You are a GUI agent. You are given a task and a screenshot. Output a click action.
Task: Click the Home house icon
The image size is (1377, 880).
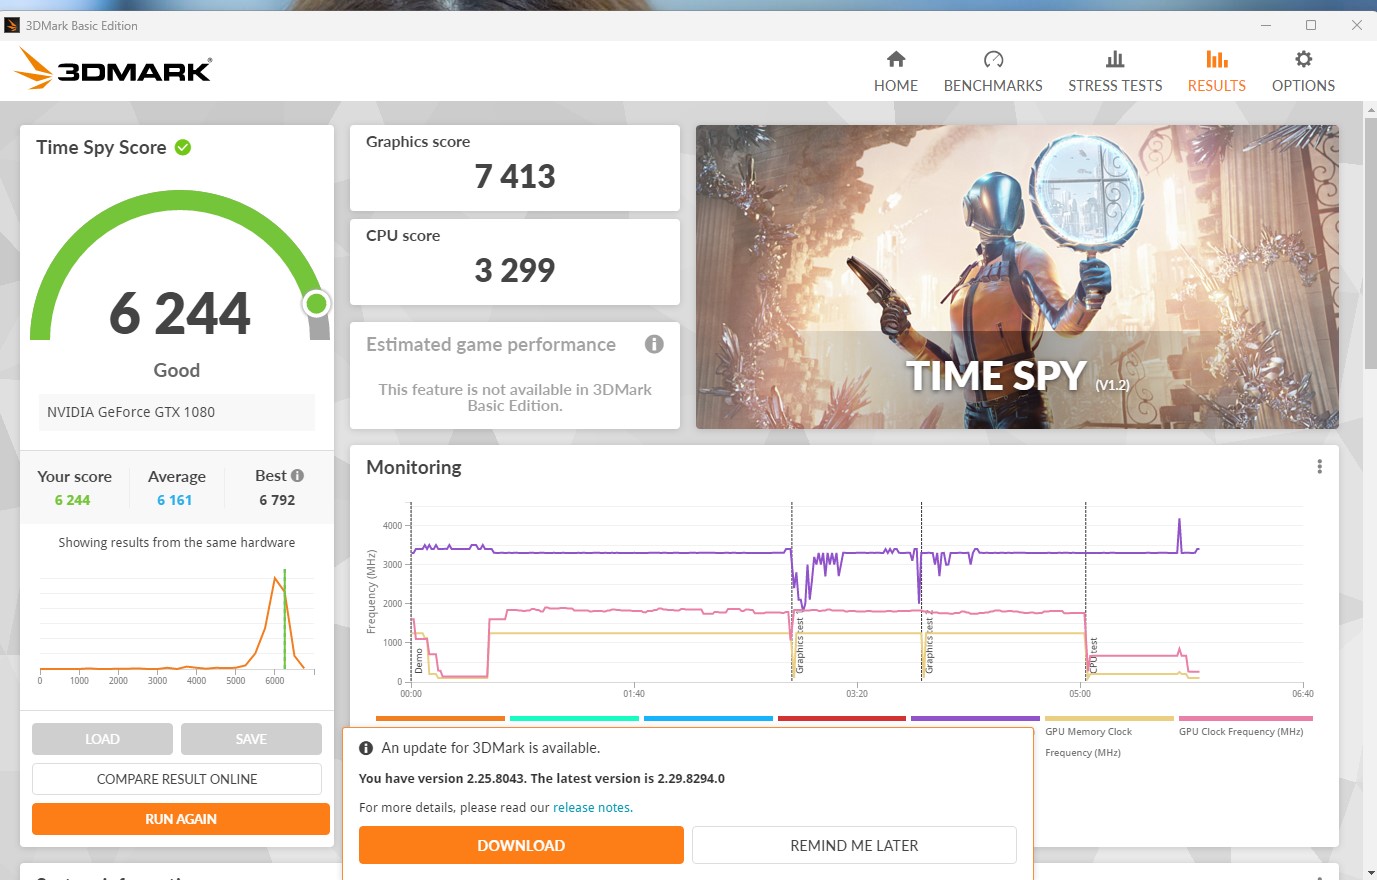tap(896, 59)
